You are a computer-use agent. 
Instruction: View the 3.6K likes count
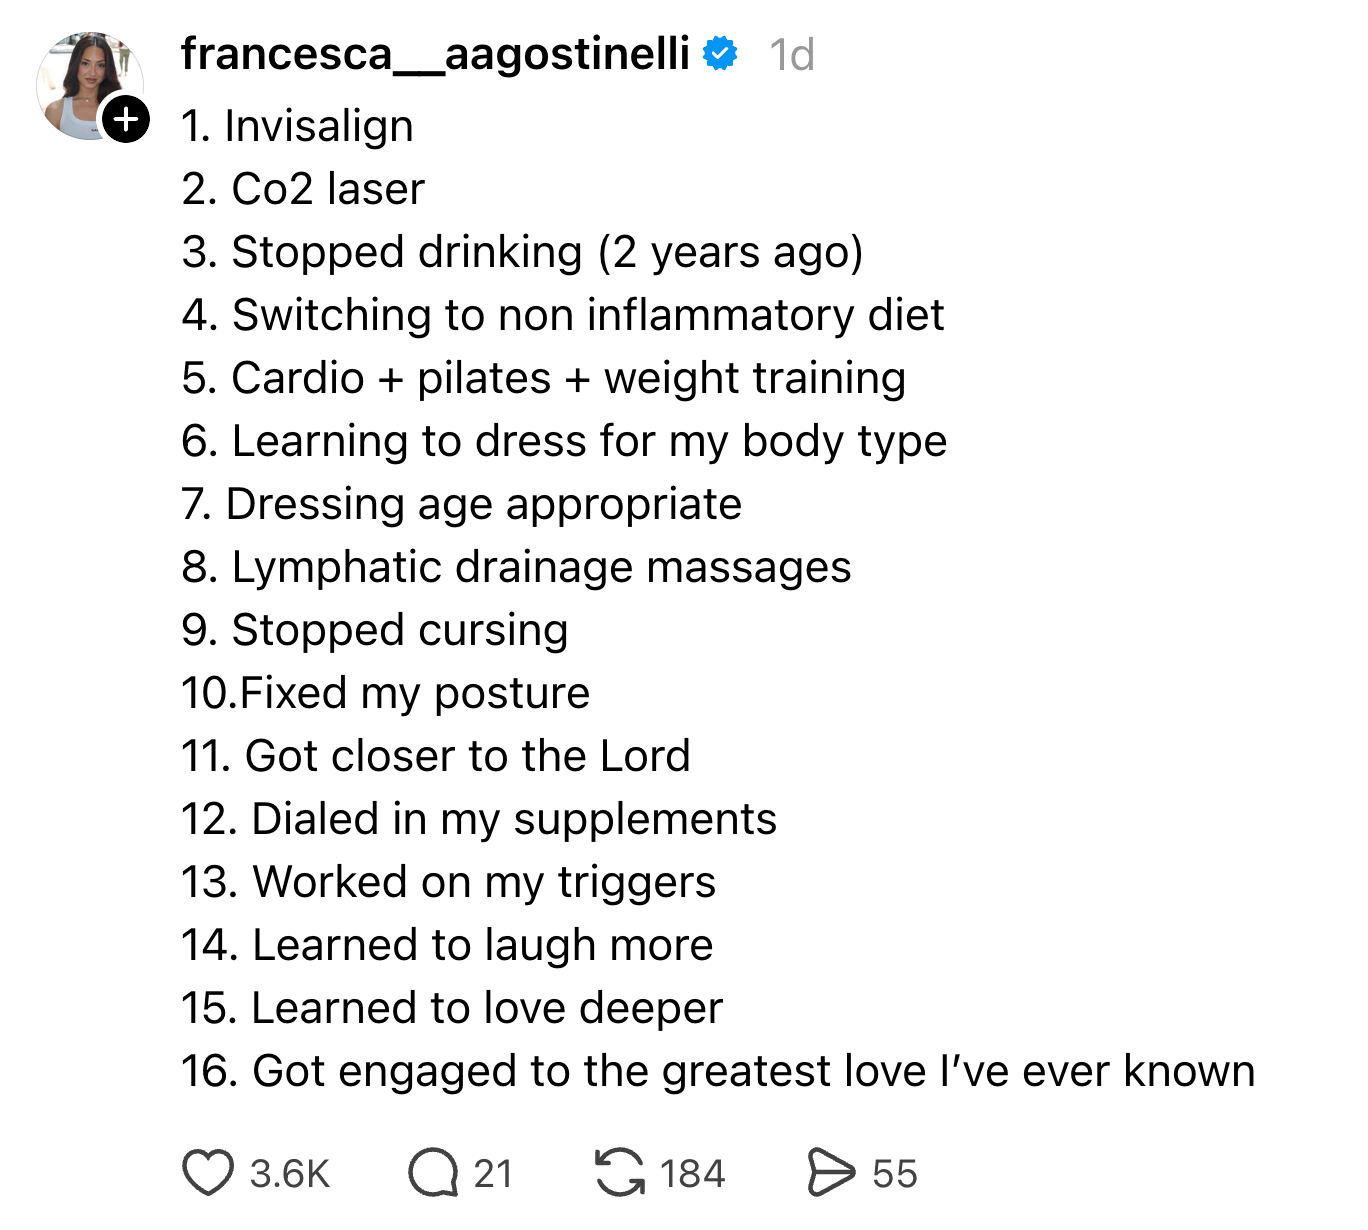[290, 1174]
